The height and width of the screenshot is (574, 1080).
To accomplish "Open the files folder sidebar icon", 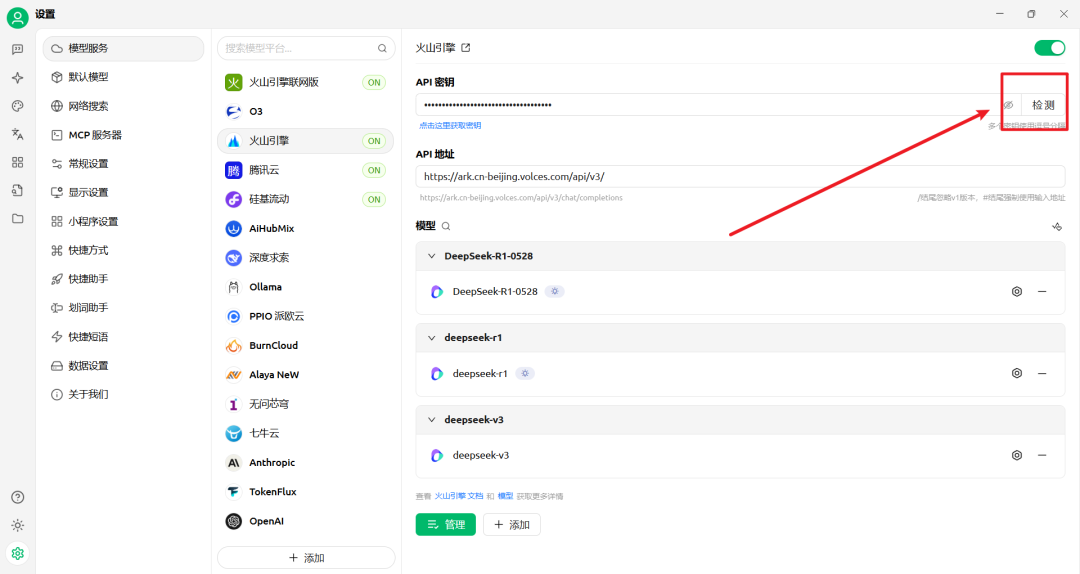I will [17, 219].
